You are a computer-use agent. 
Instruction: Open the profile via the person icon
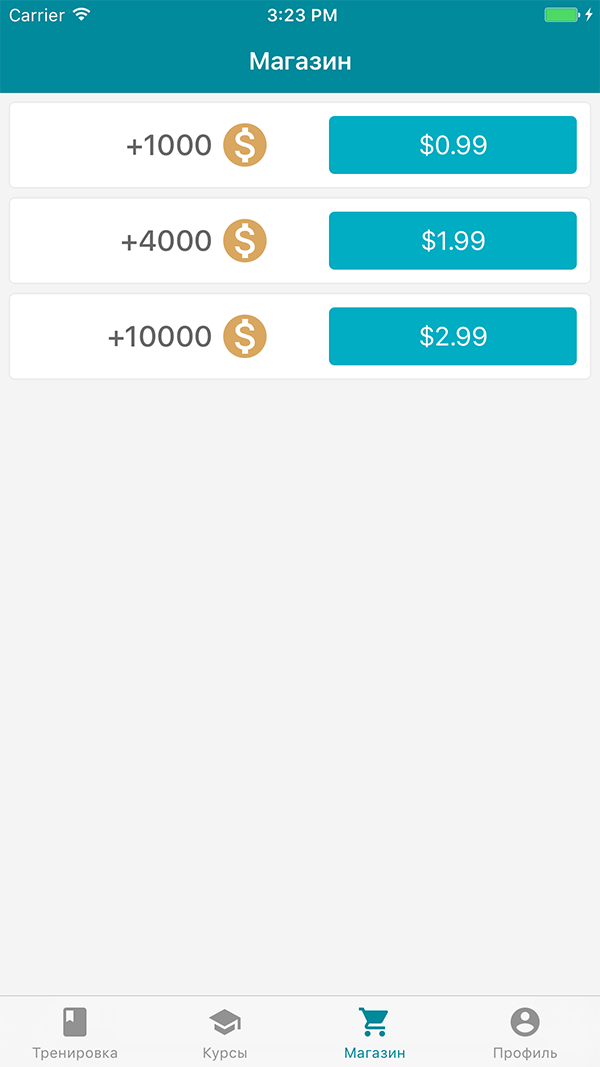click(x=525, y=1022)
